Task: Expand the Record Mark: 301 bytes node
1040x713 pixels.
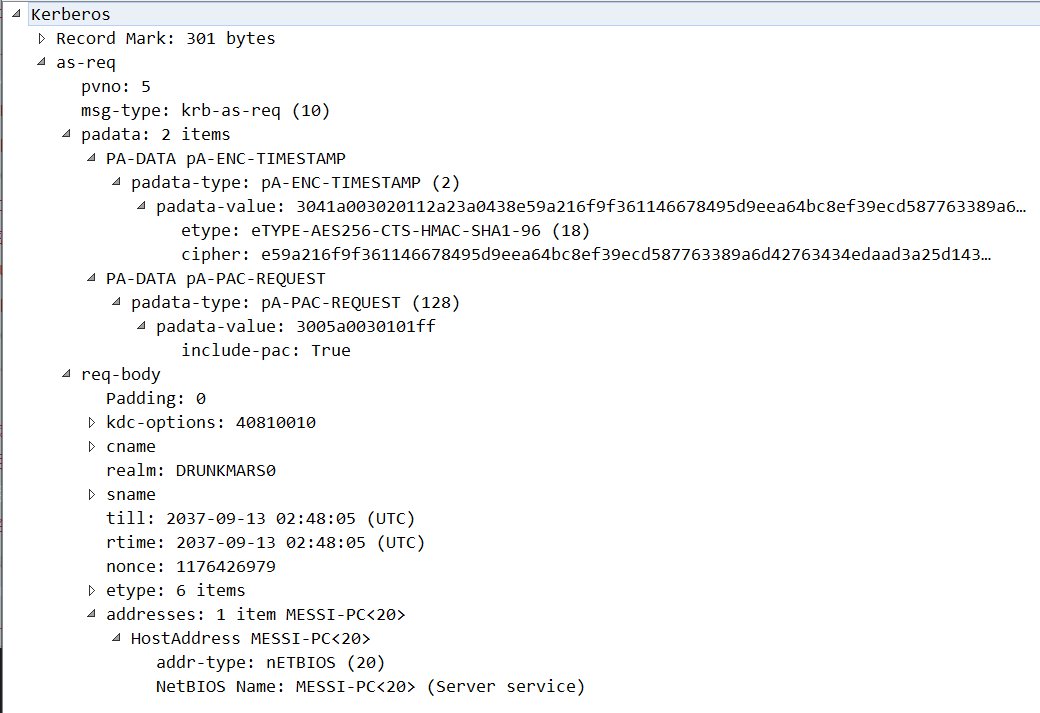Action: [x=42, y=38]
